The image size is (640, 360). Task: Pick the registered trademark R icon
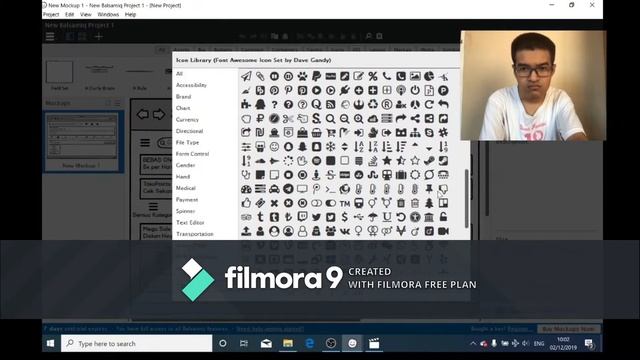[387, 104]
